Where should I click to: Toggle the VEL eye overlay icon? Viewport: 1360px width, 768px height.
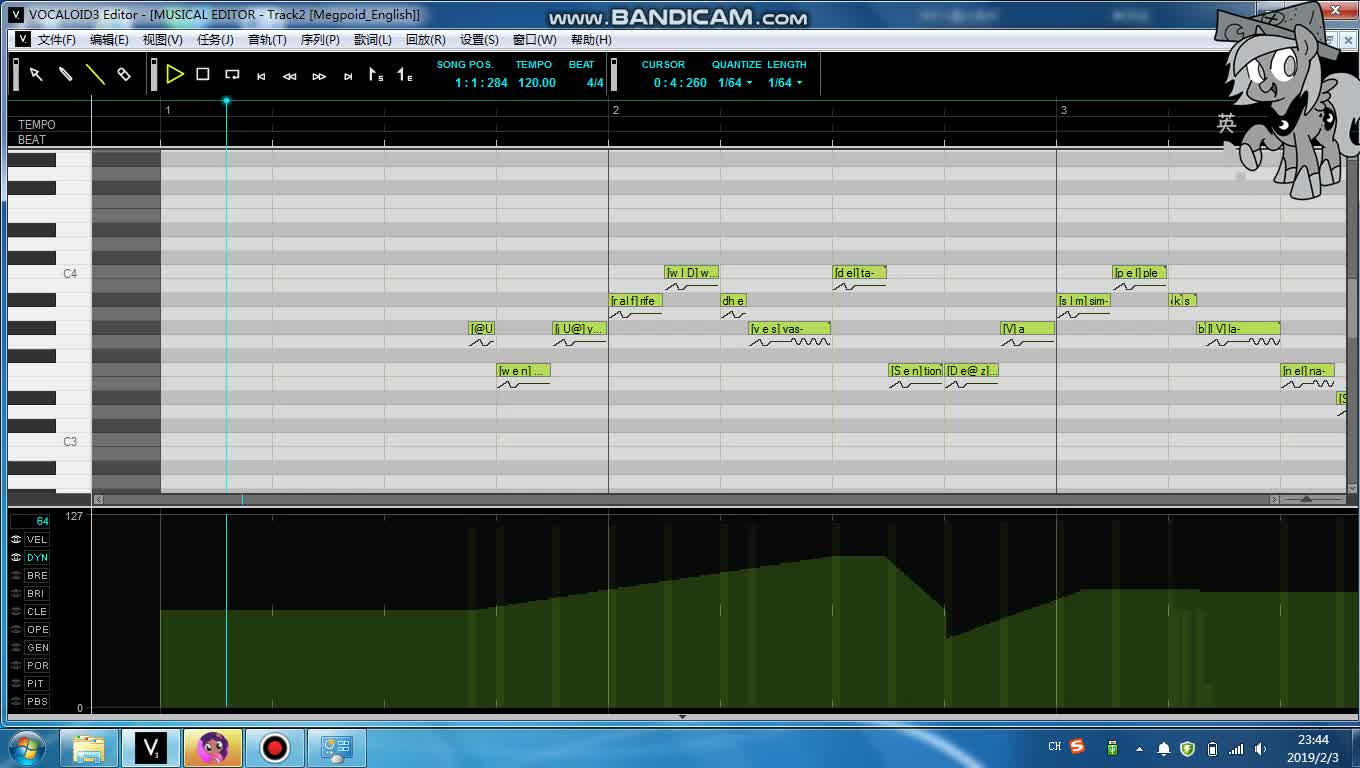(16, 540)
